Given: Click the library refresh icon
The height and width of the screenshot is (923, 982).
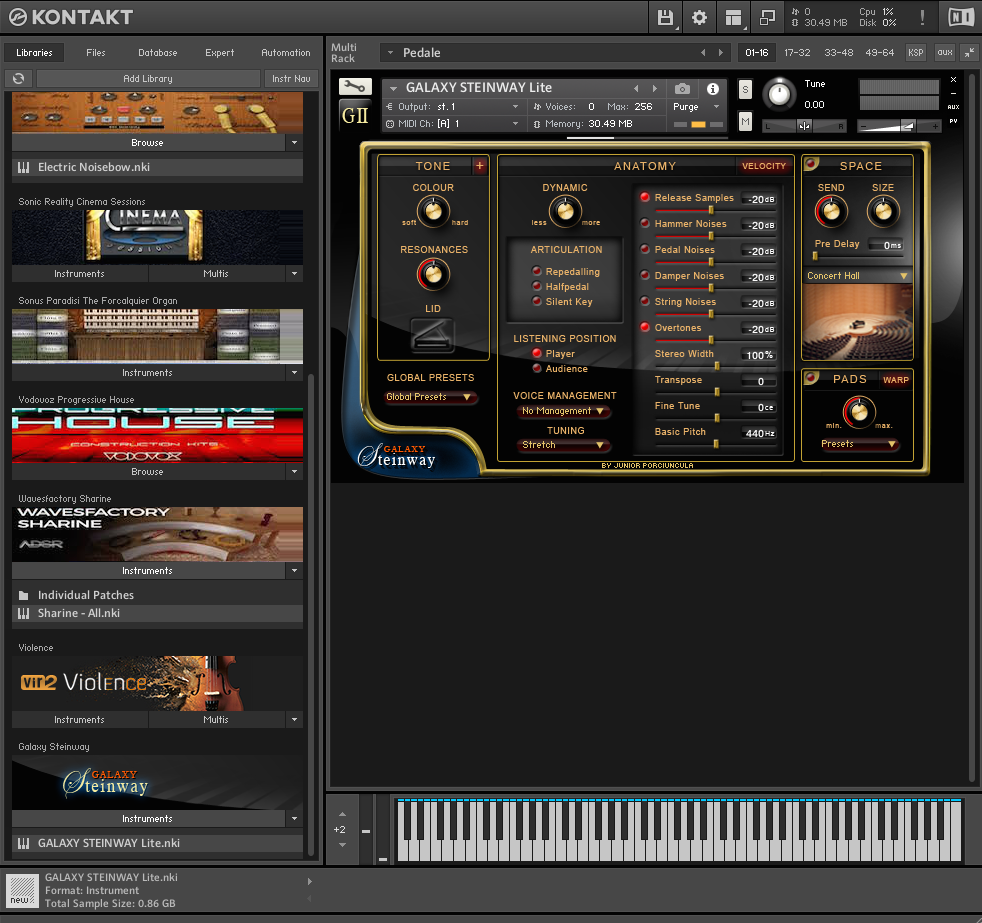Looking at the screenshot, I should 18,78.
